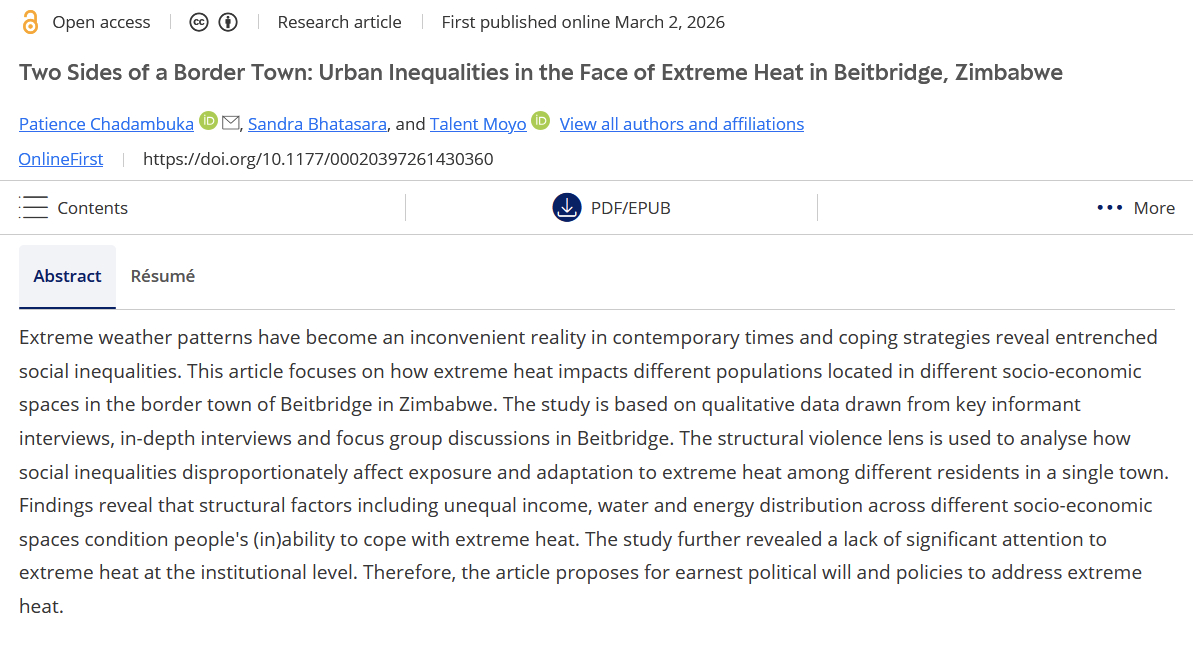Expand View all authors and affiliations

(681, 124)
